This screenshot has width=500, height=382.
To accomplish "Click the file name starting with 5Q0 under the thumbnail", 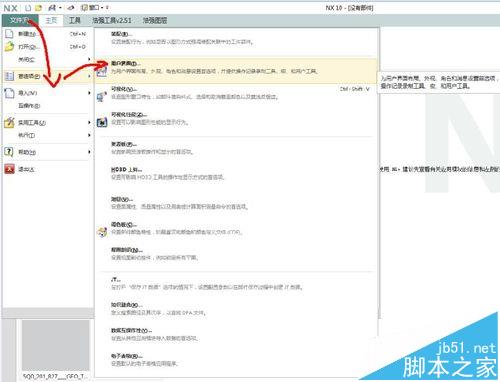I will point(56,376).
